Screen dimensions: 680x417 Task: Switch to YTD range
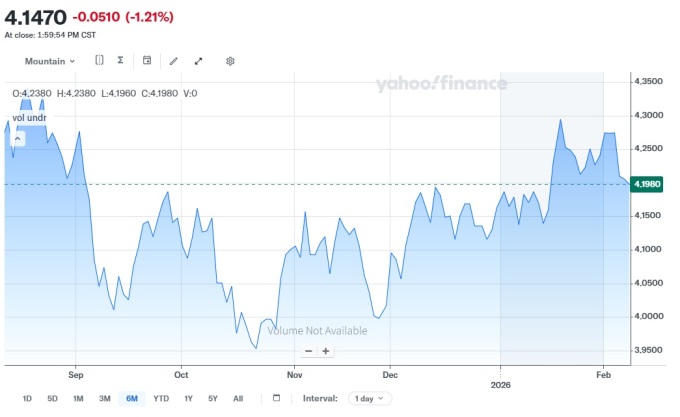[161, 398]
